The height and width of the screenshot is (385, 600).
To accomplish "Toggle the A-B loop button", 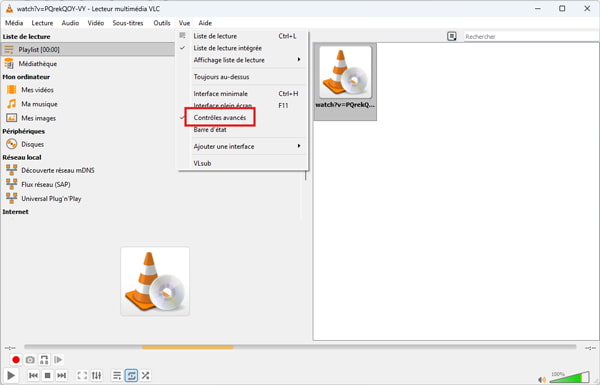I will pos(44,360).
